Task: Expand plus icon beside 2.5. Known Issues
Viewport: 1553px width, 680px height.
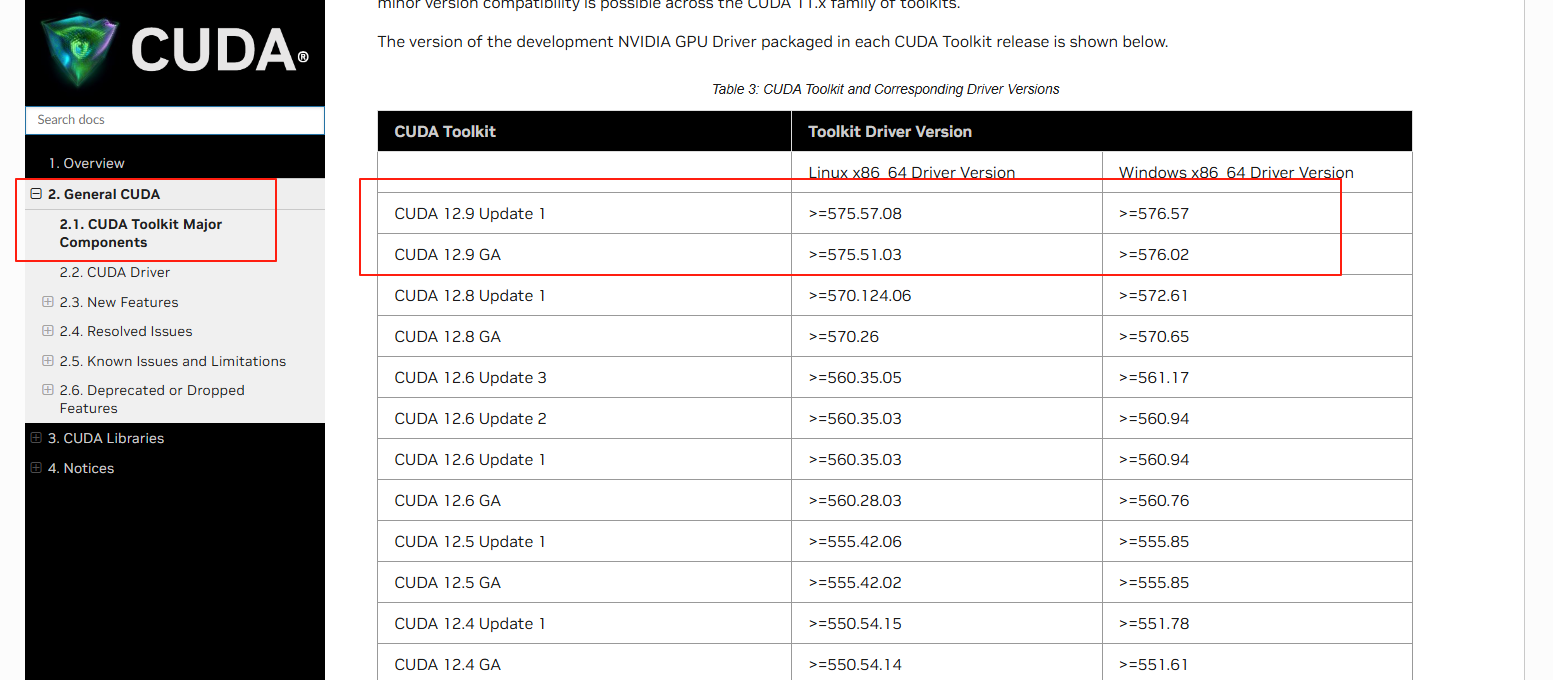Action: point(47,361)
